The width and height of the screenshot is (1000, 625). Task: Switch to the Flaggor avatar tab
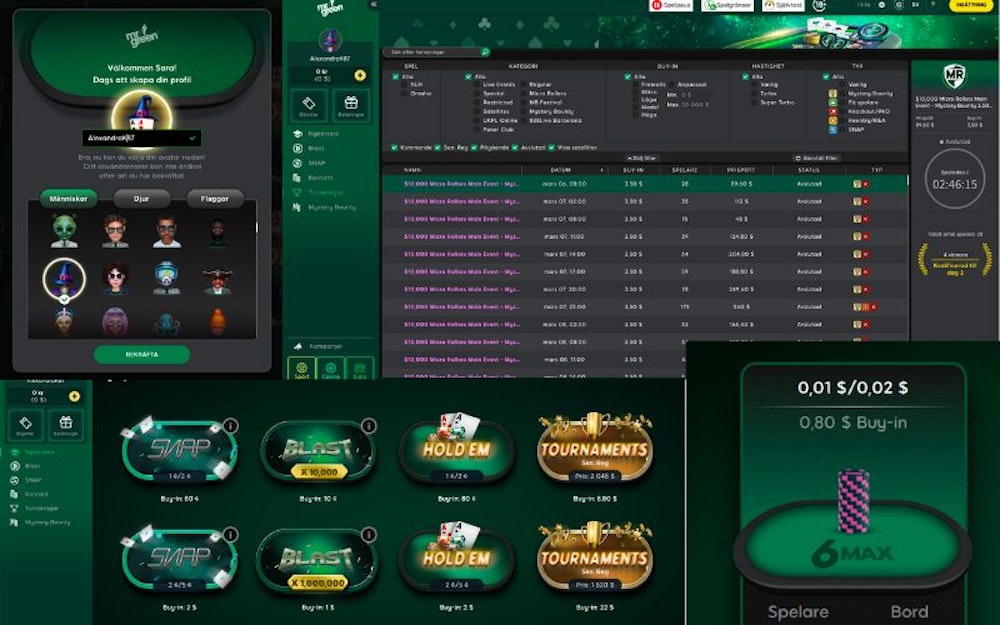[x=215, y=199]
